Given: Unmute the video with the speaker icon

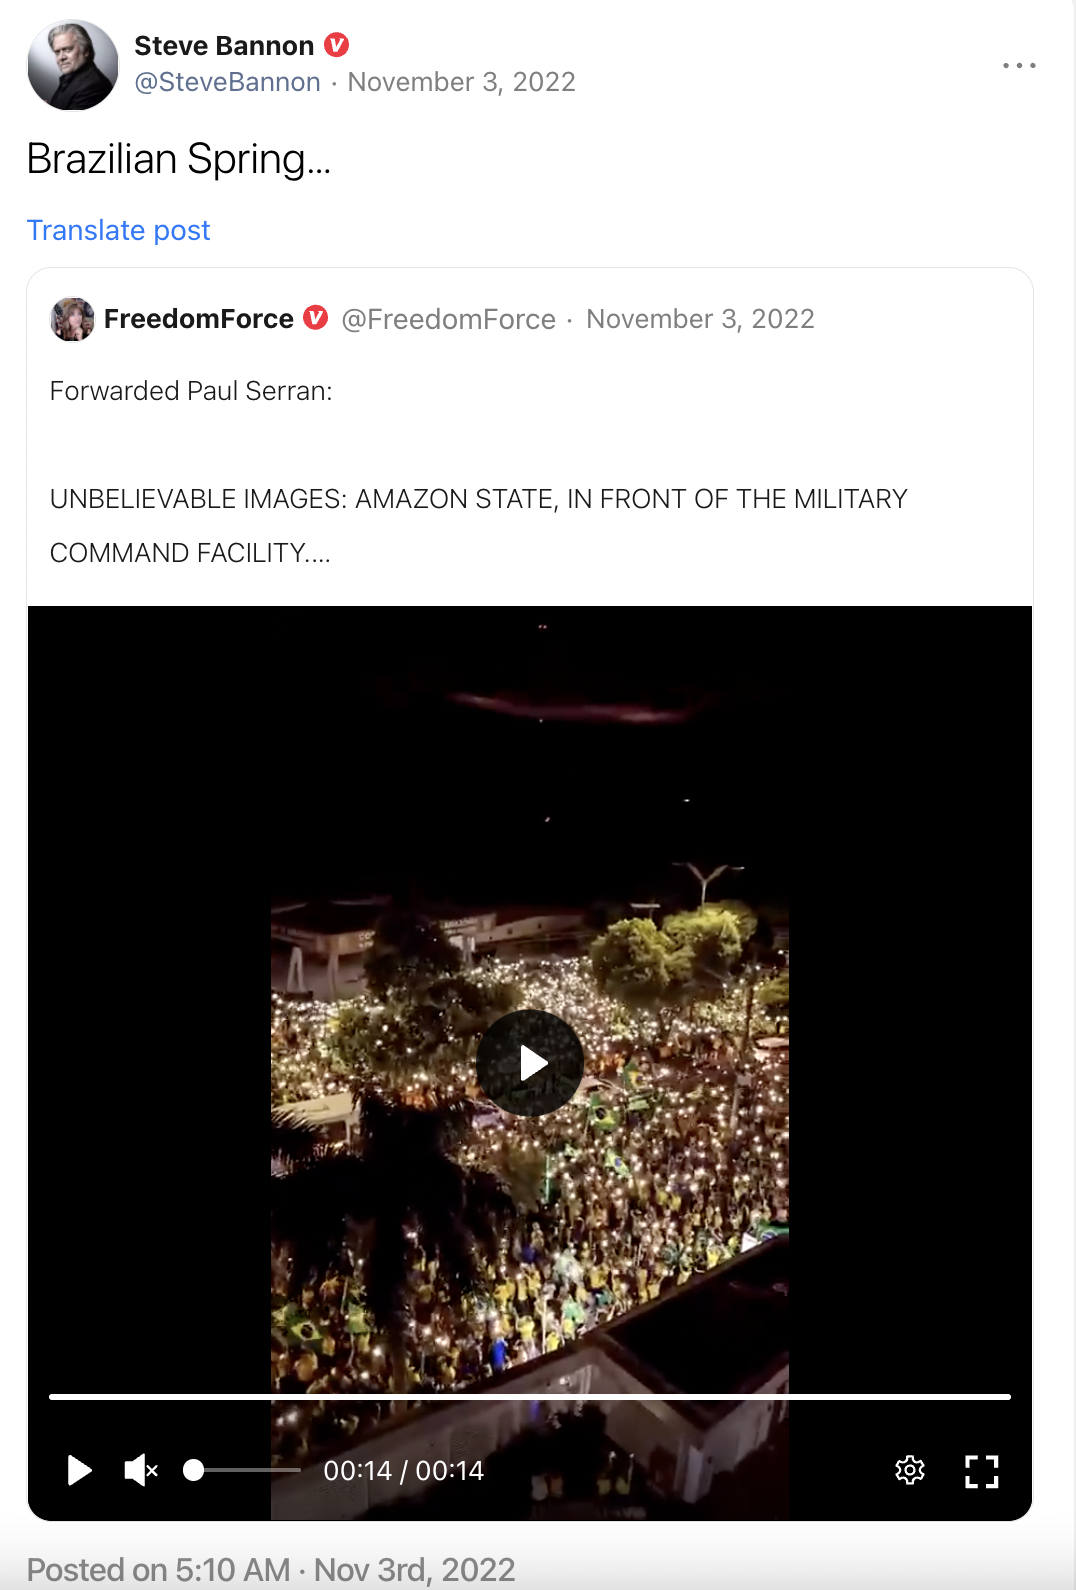Looking at the screenshot, I should [140, 1470].
